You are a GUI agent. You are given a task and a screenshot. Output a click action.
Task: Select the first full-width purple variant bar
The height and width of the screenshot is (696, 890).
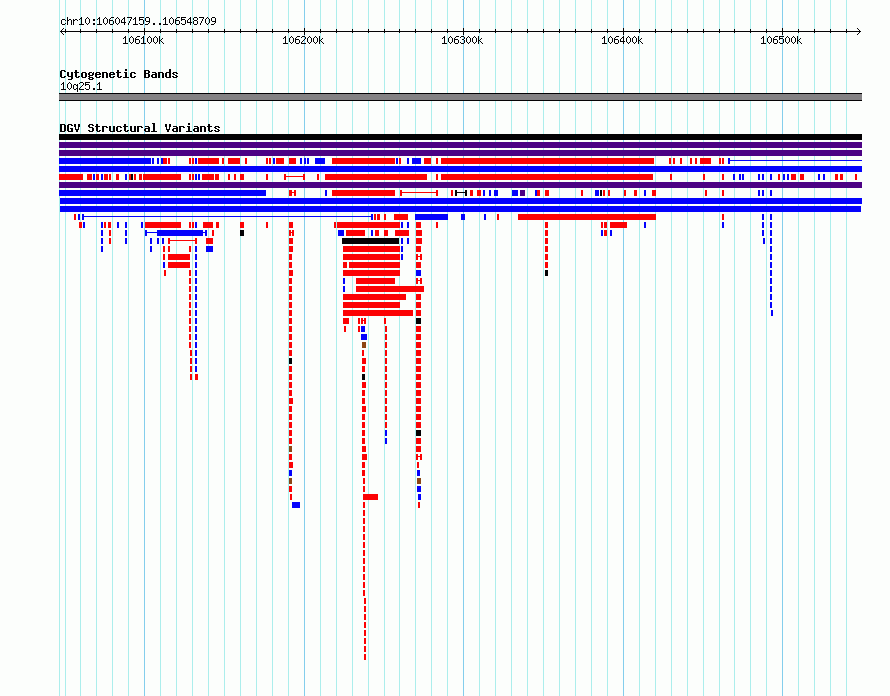460,145
